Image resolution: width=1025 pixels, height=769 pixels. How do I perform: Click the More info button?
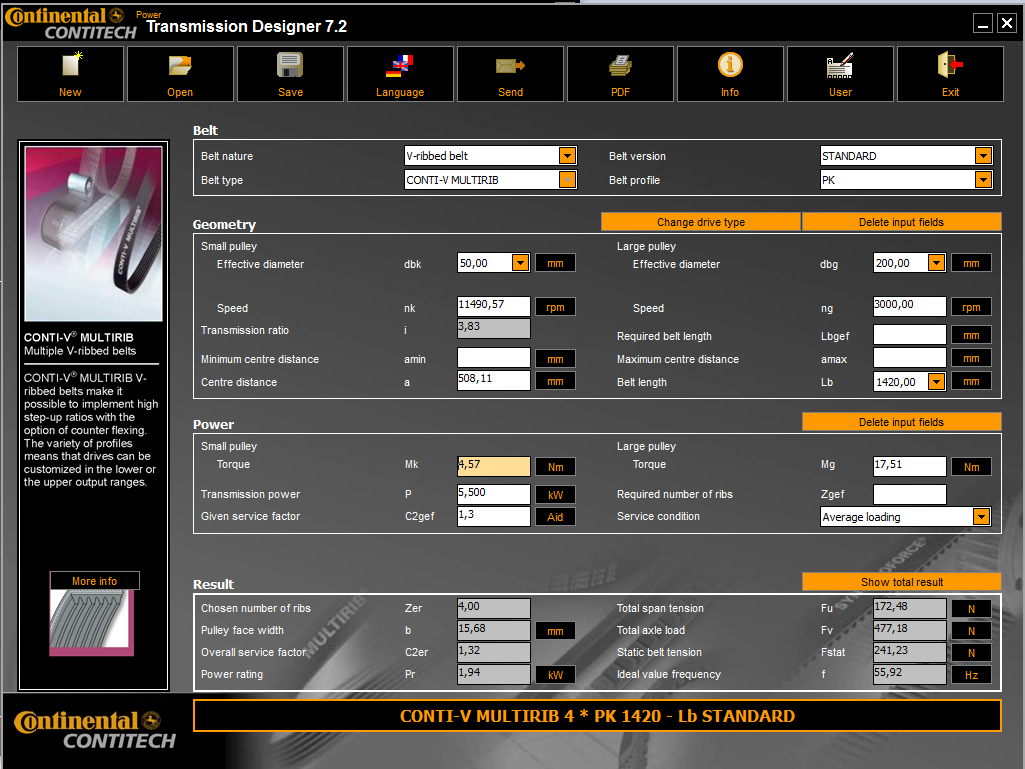tap(95, 581)
